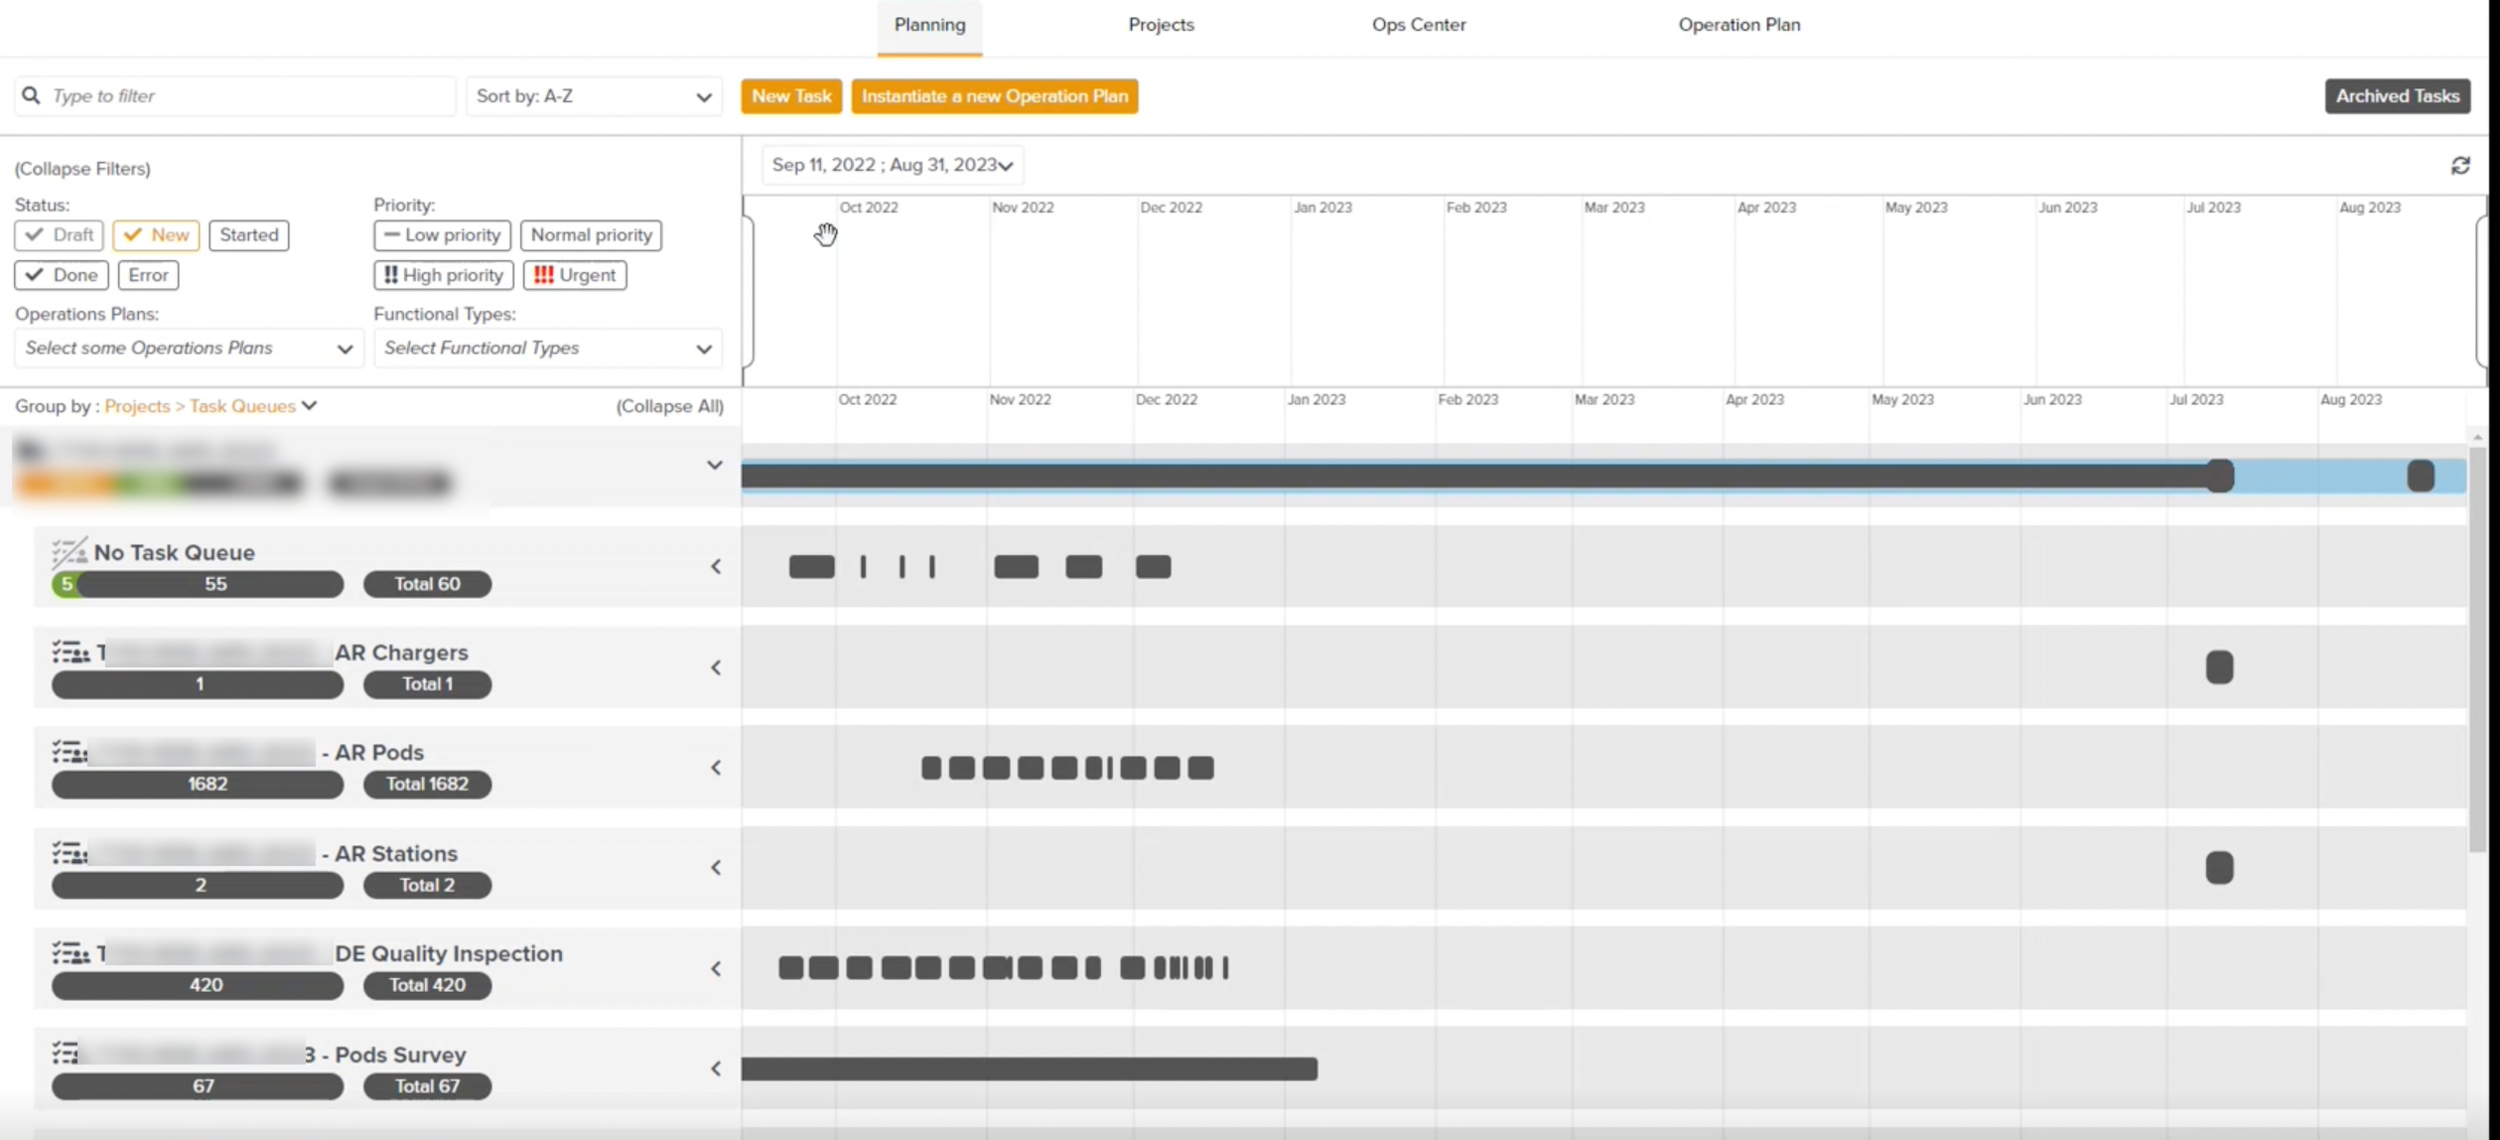Expand the No Task Queue row chevron
2500x1140 pixels.
[716, 567]
